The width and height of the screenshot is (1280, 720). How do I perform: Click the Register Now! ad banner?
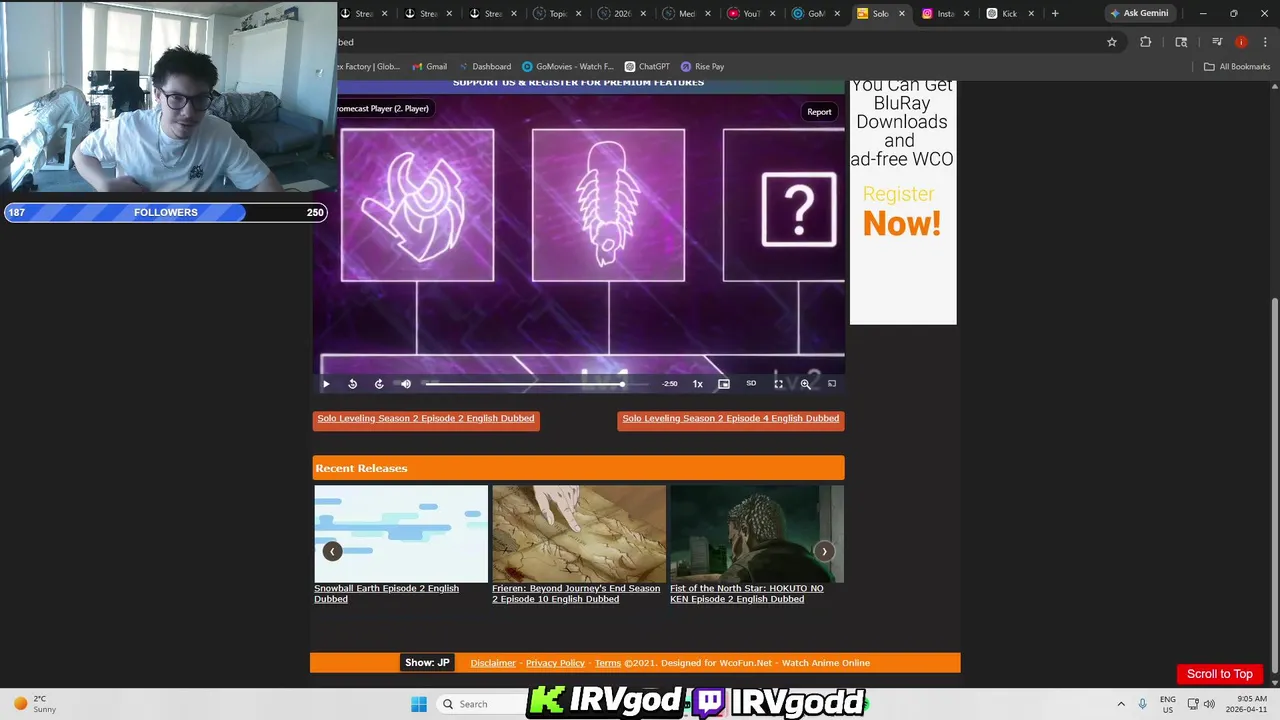pyautogui.click(x=903, y=202)
